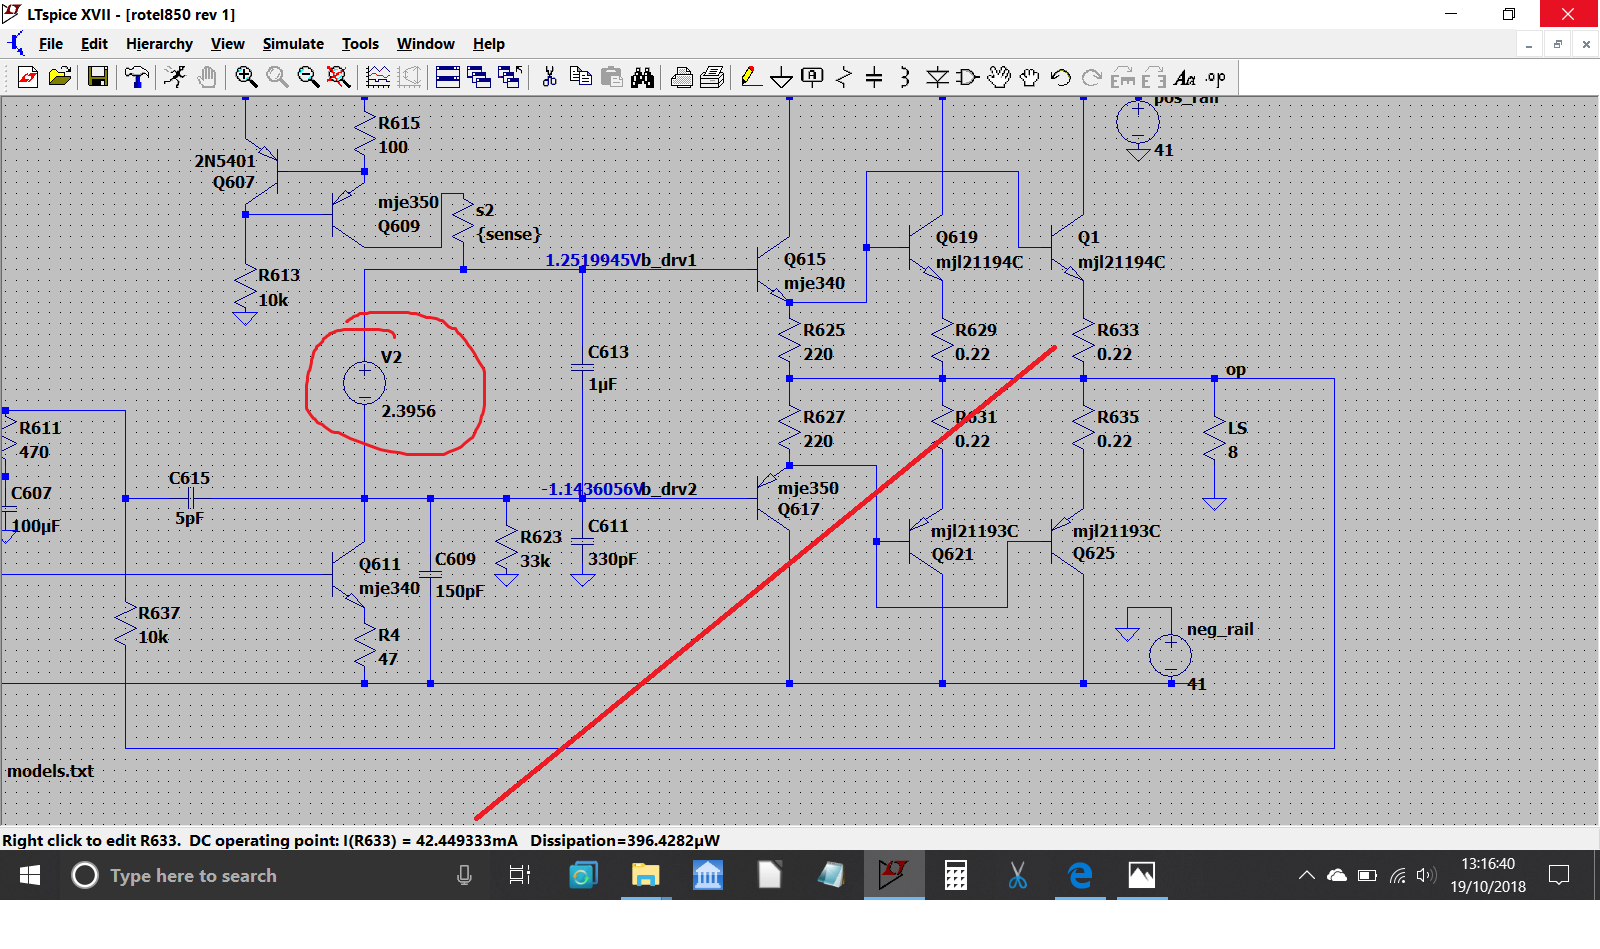1600x949 pixels.
Task: Click the neg_rail net label
Action: pos(1220,629)
